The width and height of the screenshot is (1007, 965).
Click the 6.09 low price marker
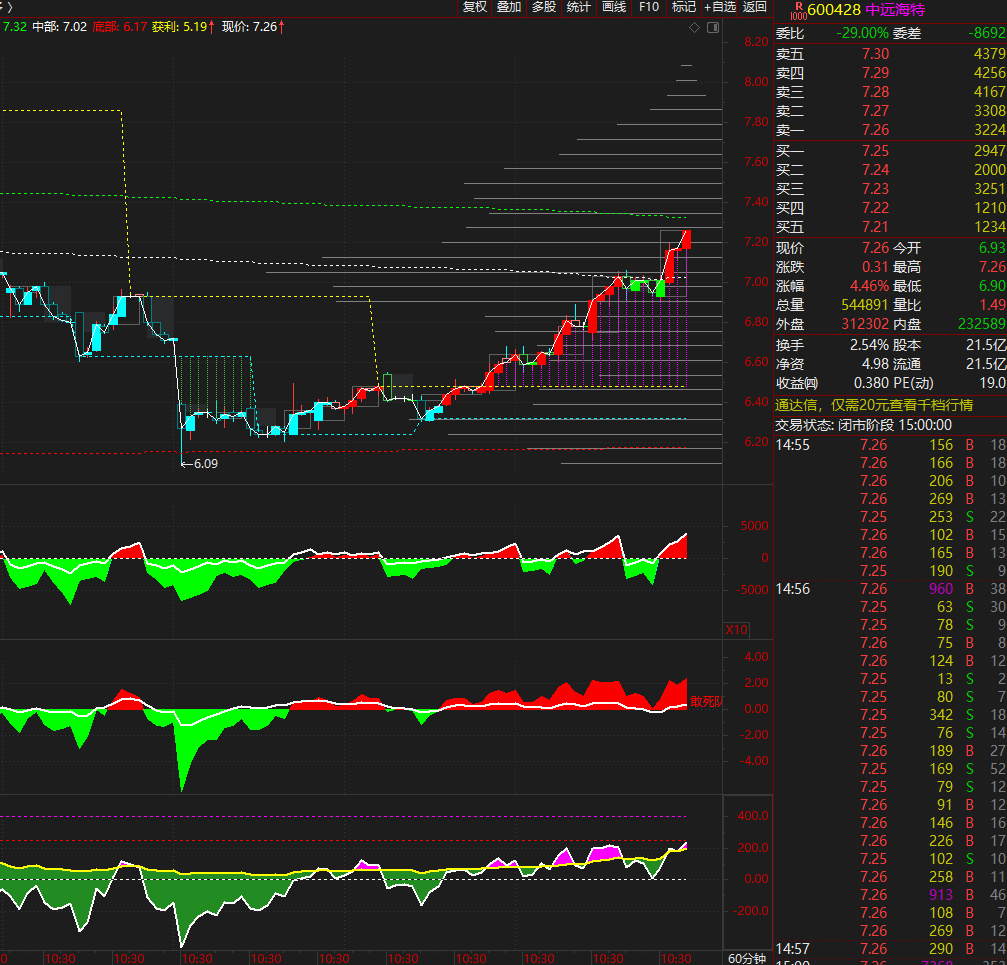[203, 464]
